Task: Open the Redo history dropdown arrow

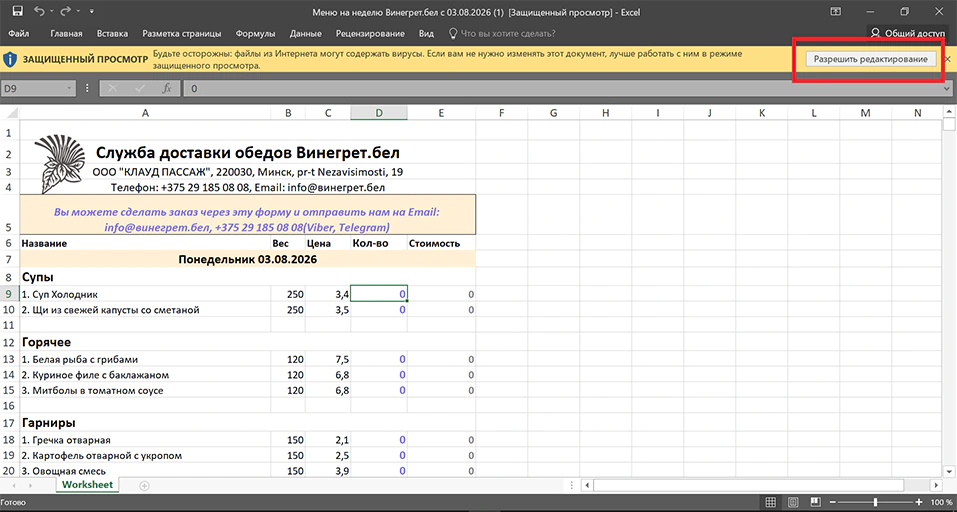Action: pyautogui.click(x=76, y=12)
